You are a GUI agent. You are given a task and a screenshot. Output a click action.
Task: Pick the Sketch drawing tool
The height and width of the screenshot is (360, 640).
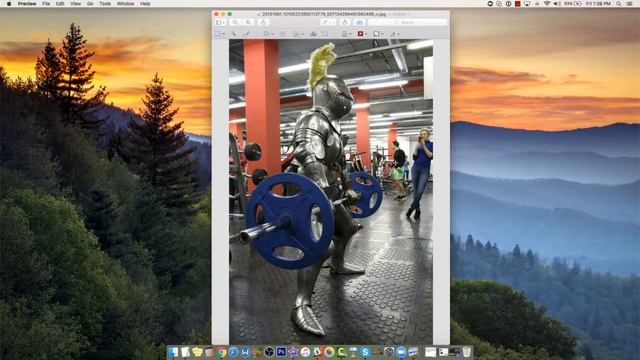pyautogui.click(x=247, y=34)
